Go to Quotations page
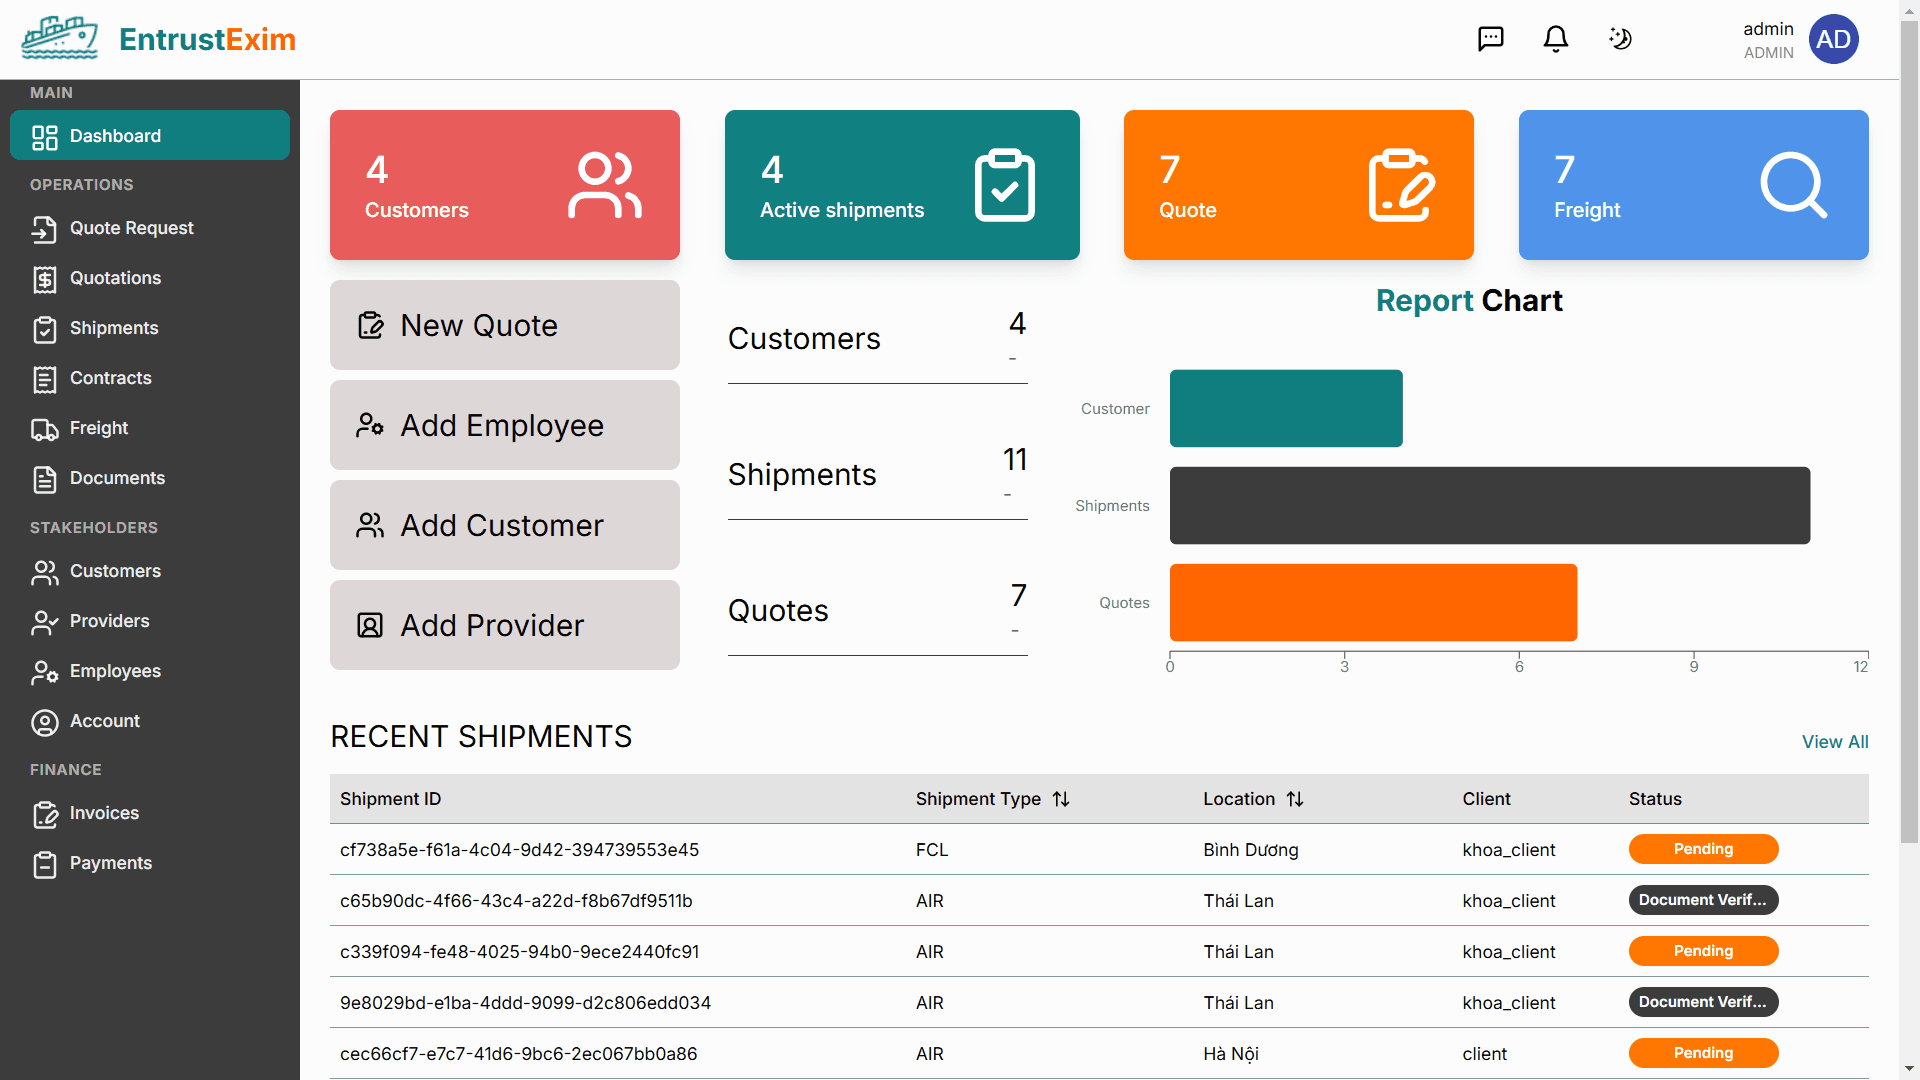Viewport: 1920px width, 1080px height. [150, 279]
